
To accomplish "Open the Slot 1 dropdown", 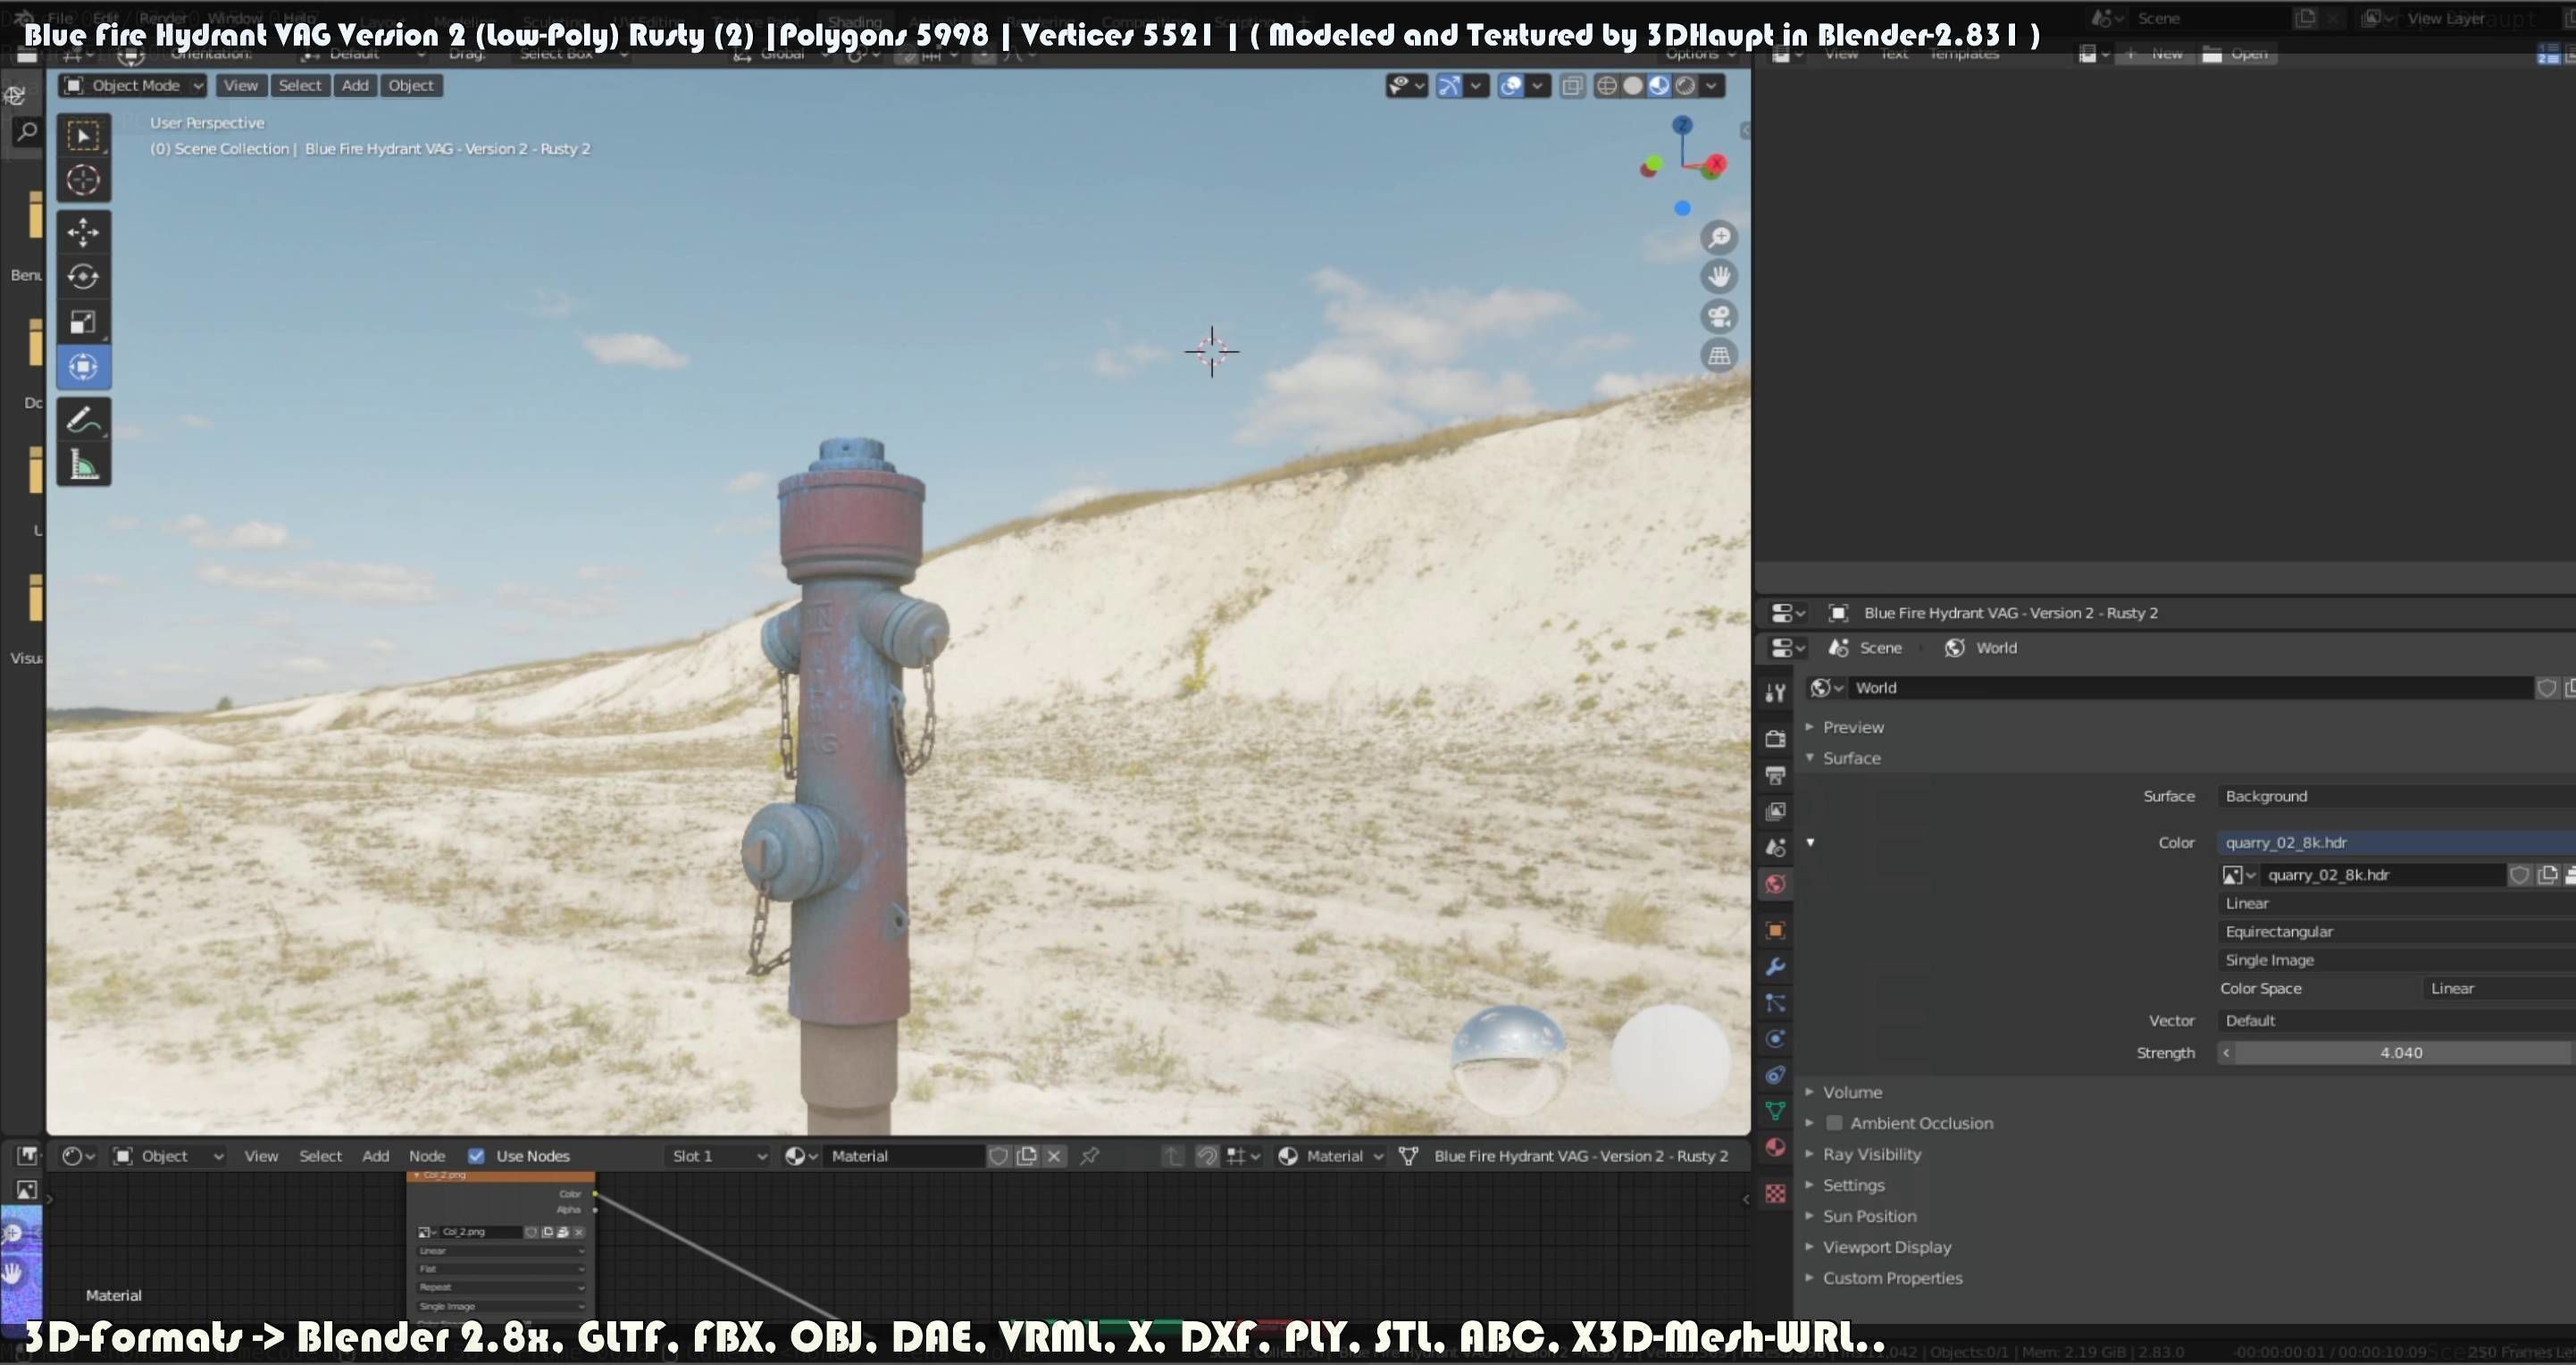I will tap(718, 1156).
